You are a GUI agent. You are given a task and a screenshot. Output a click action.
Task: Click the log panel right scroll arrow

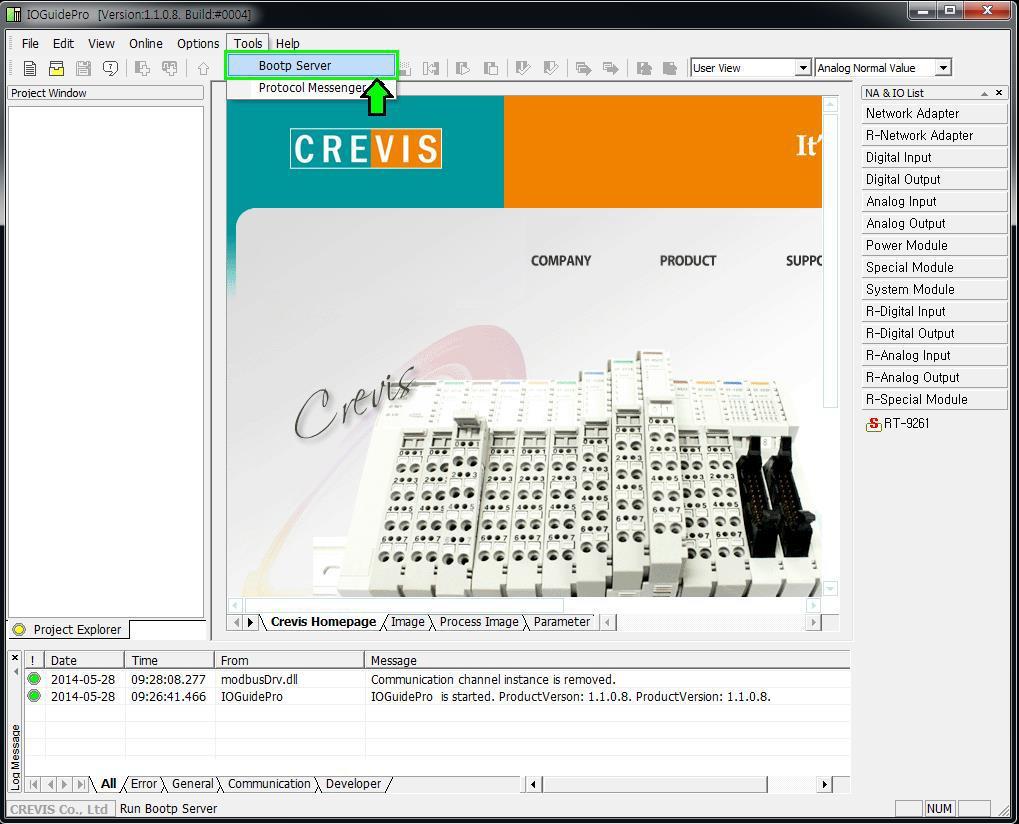tap(824, 784)
